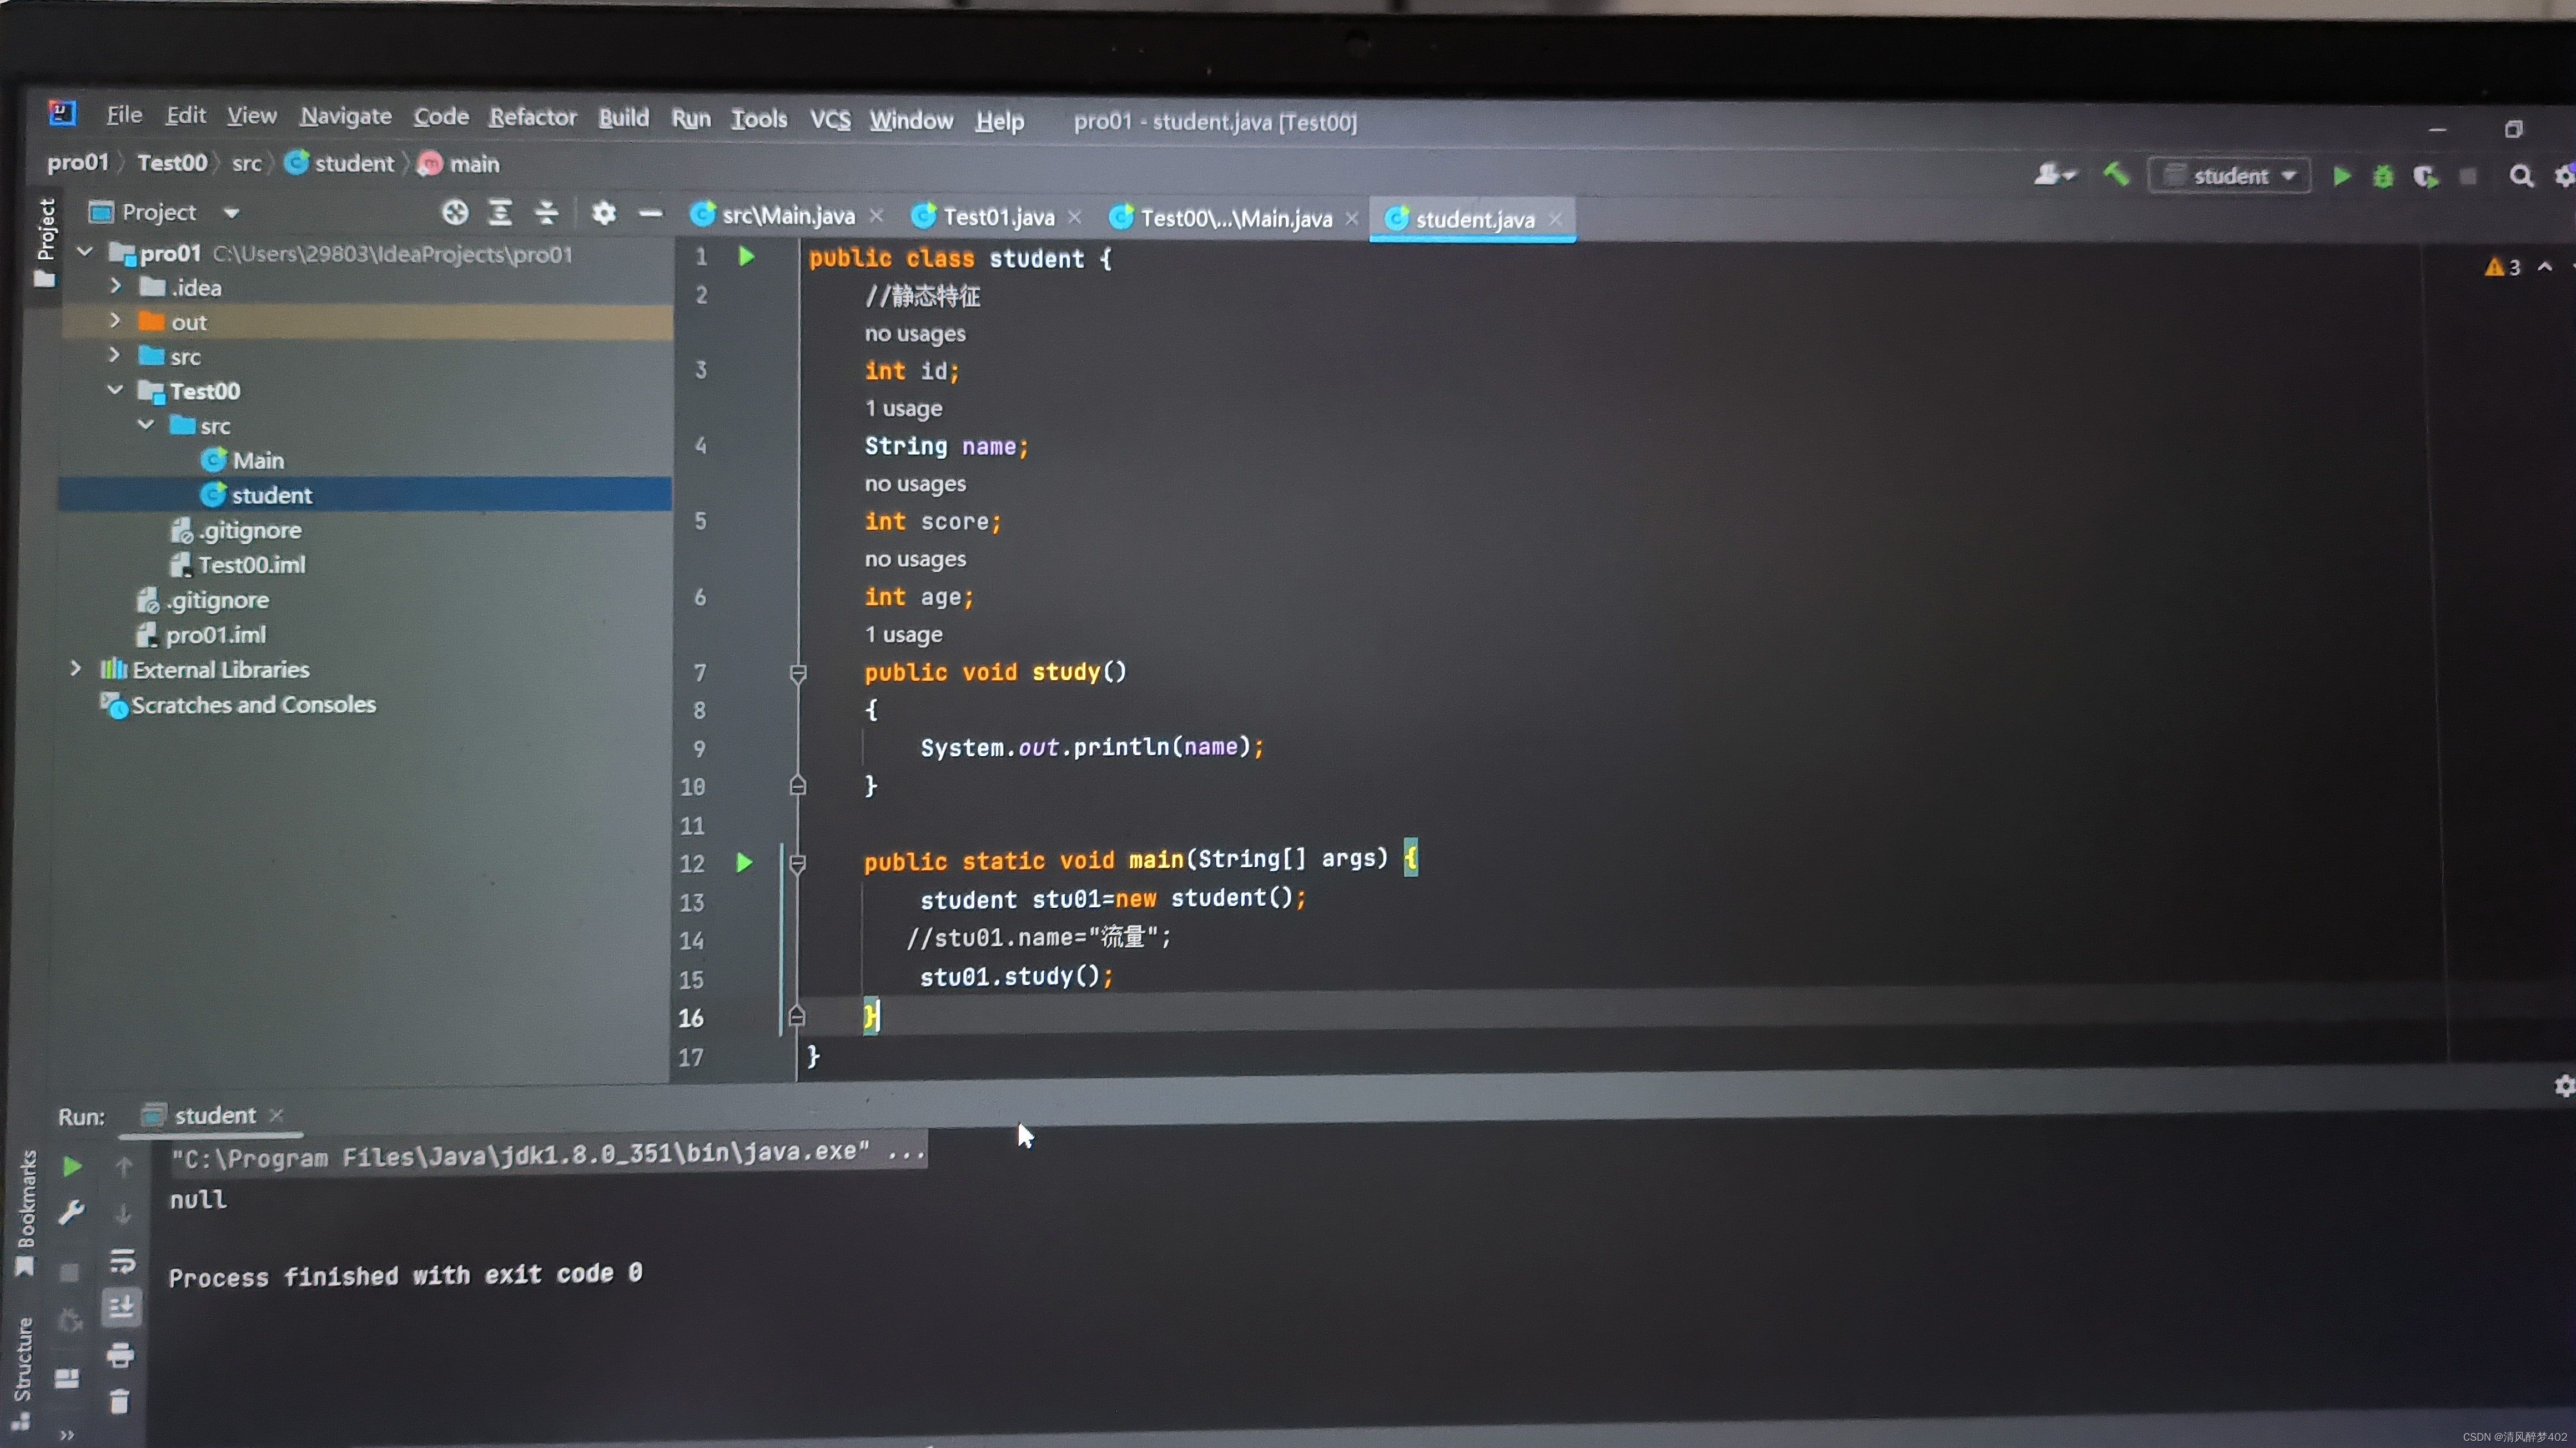Click the down stack trace arrow in the Run panel
2576x1448 pixels.
(123, 1214)
